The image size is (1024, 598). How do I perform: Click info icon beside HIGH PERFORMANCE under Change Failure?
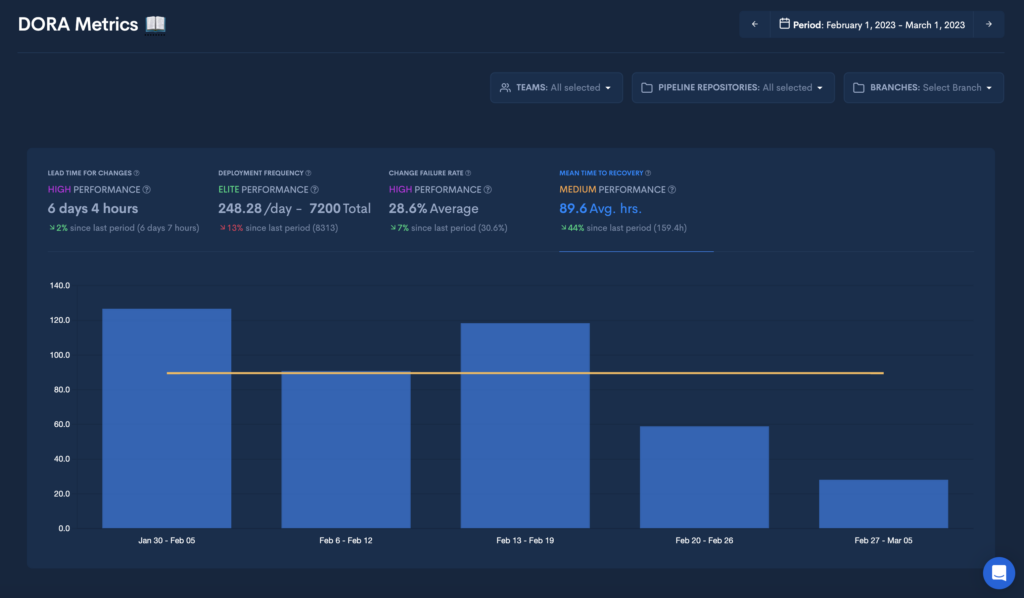(x=487, y=189)
